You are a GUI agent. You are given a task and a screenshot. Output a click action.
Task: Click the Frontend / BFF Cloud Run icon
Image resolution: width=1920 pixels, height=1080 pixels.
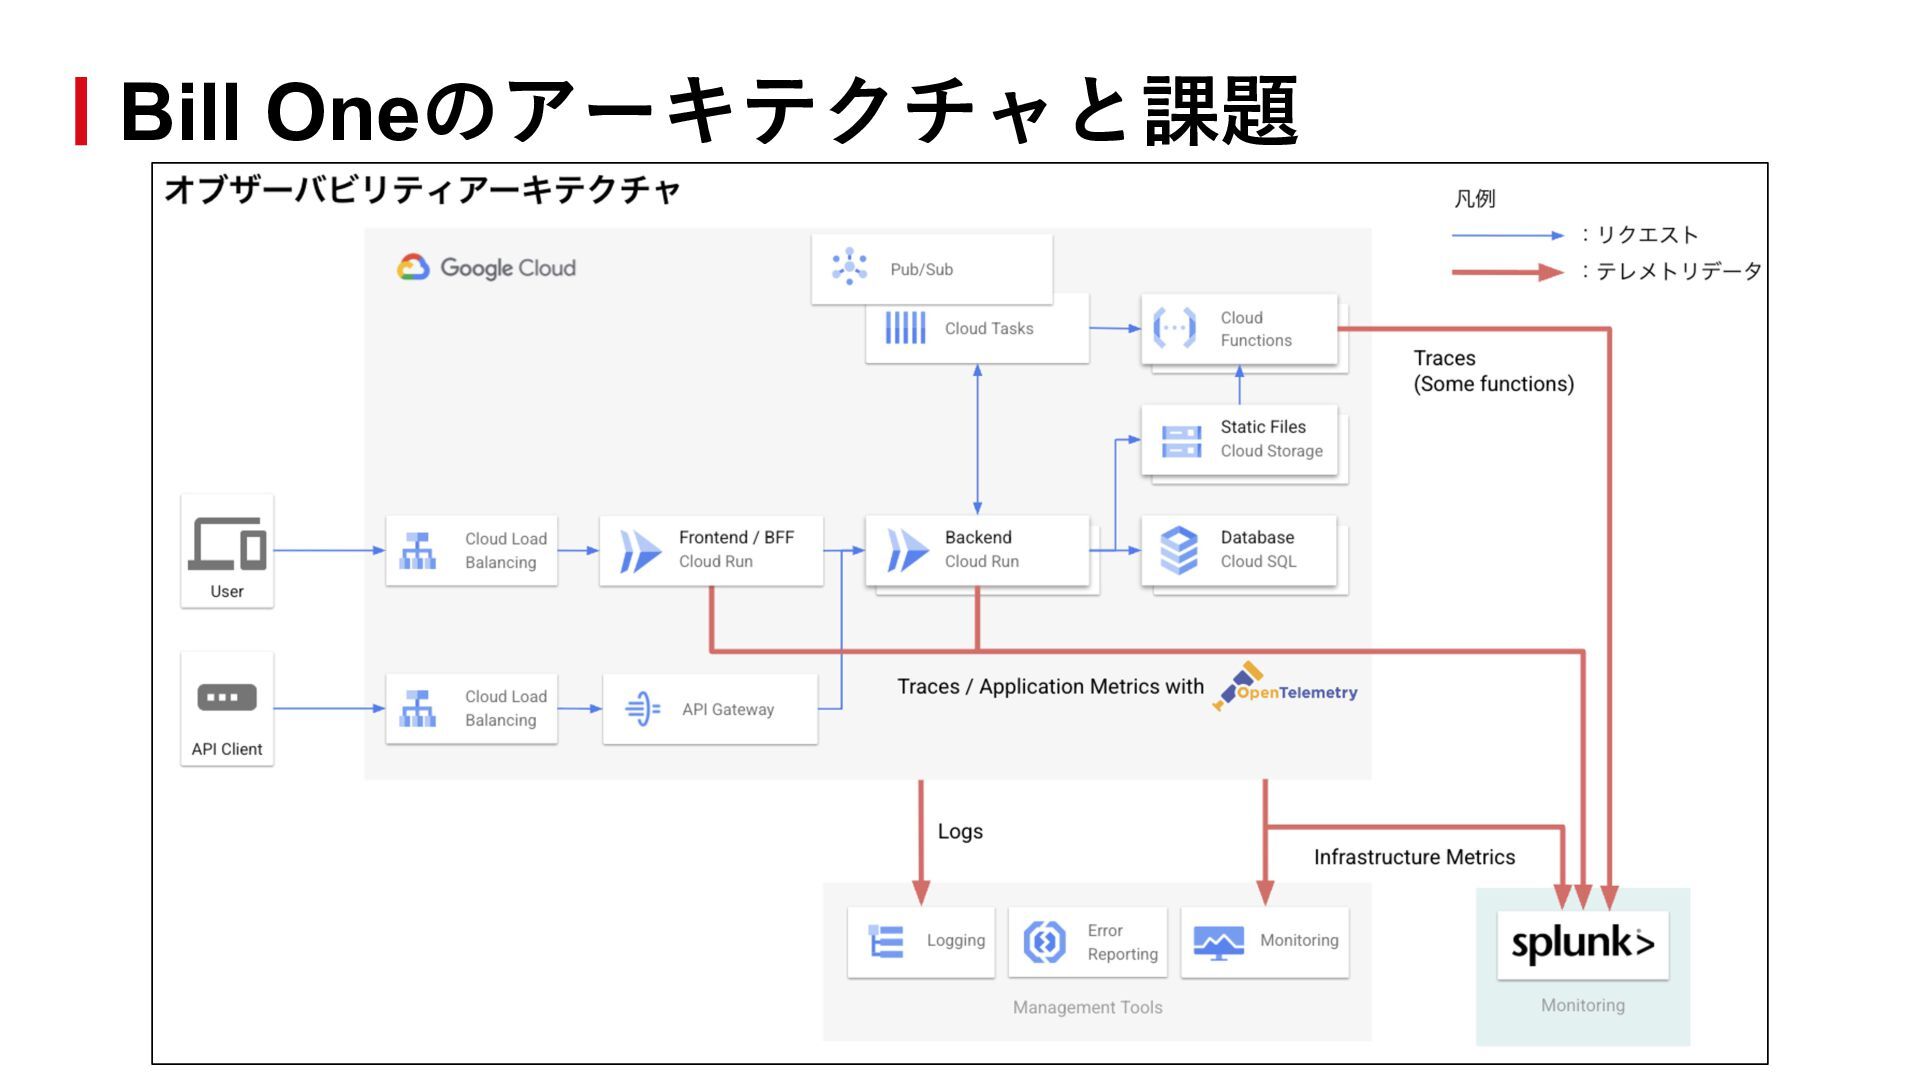point(640,550)
